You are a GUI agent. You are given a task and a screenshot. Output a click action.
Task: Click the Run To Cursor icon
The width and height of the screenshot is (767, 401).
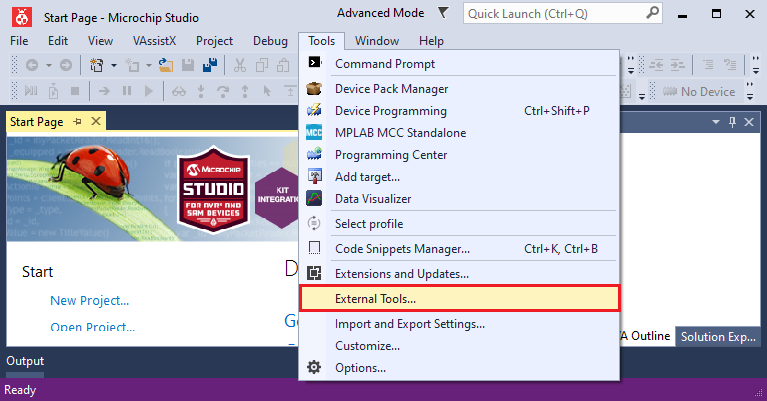coord(267,91)
